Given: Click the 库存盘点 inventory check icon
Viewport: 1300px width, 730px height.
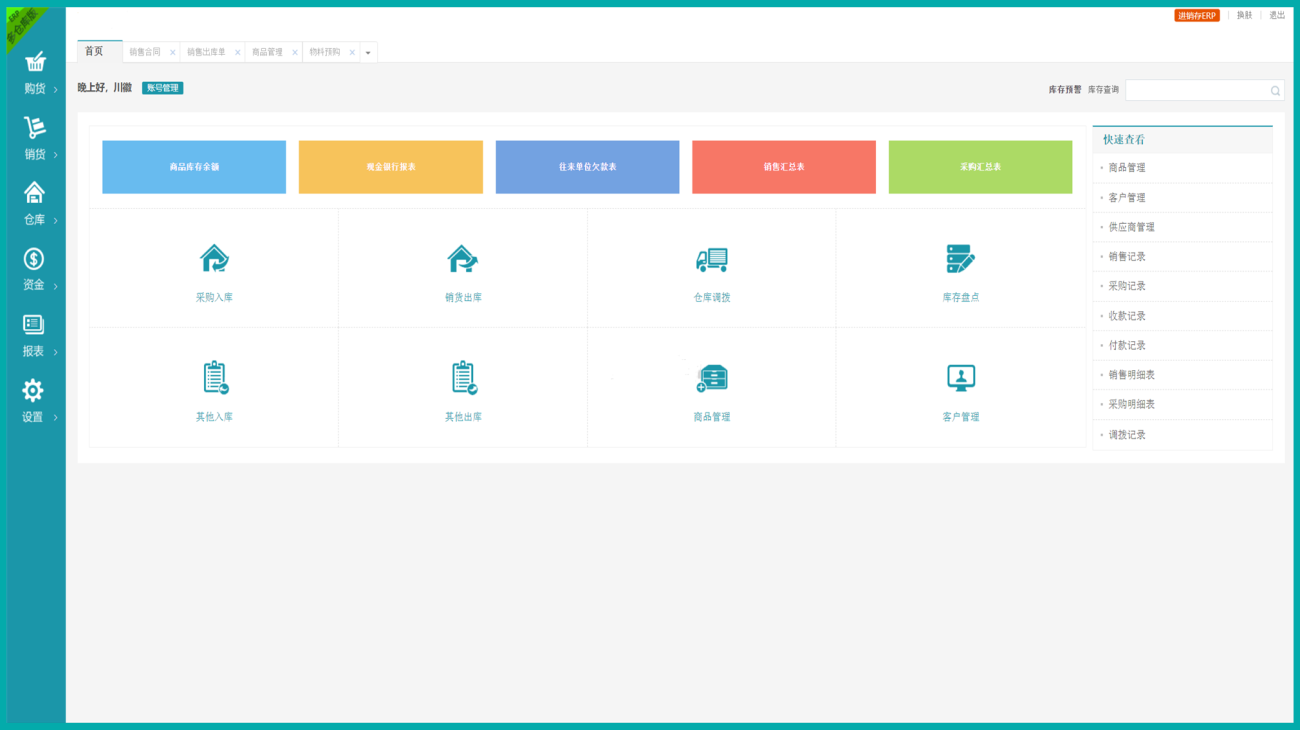Looking at the screenshot, I should [960, 259].
